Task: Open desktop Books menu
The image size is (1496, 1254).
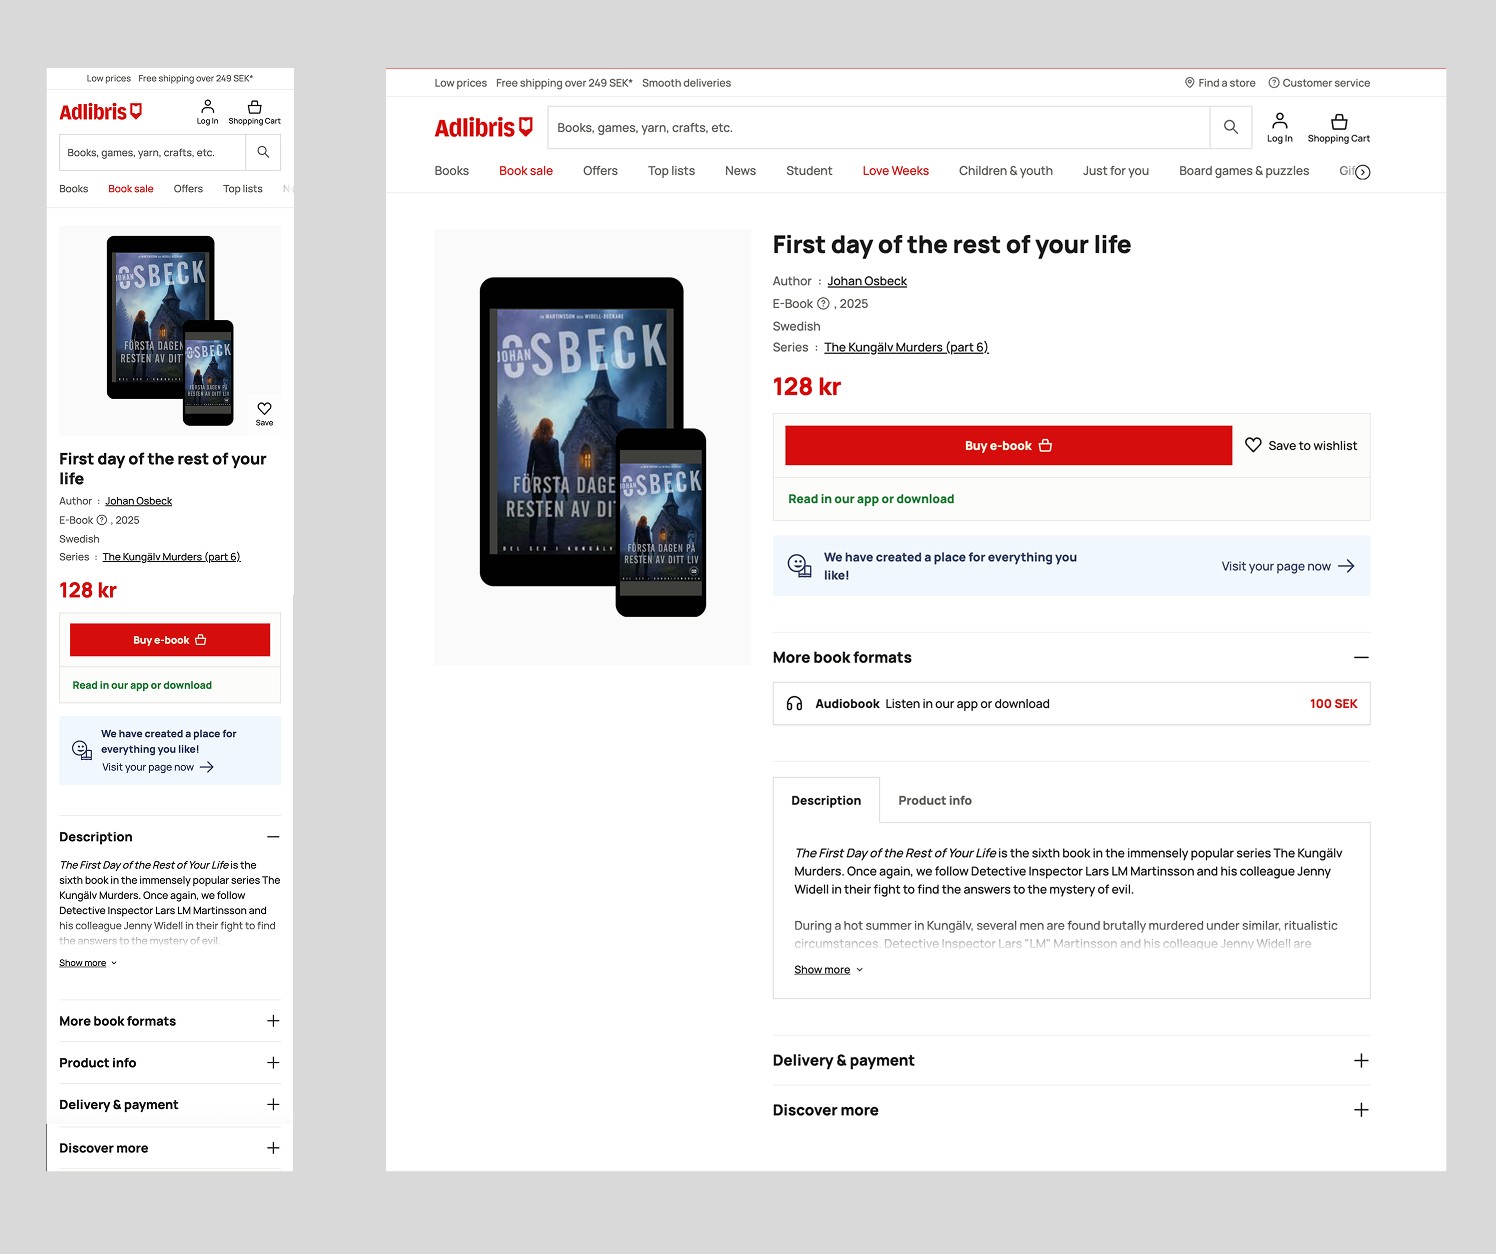Action: point(451,171)
